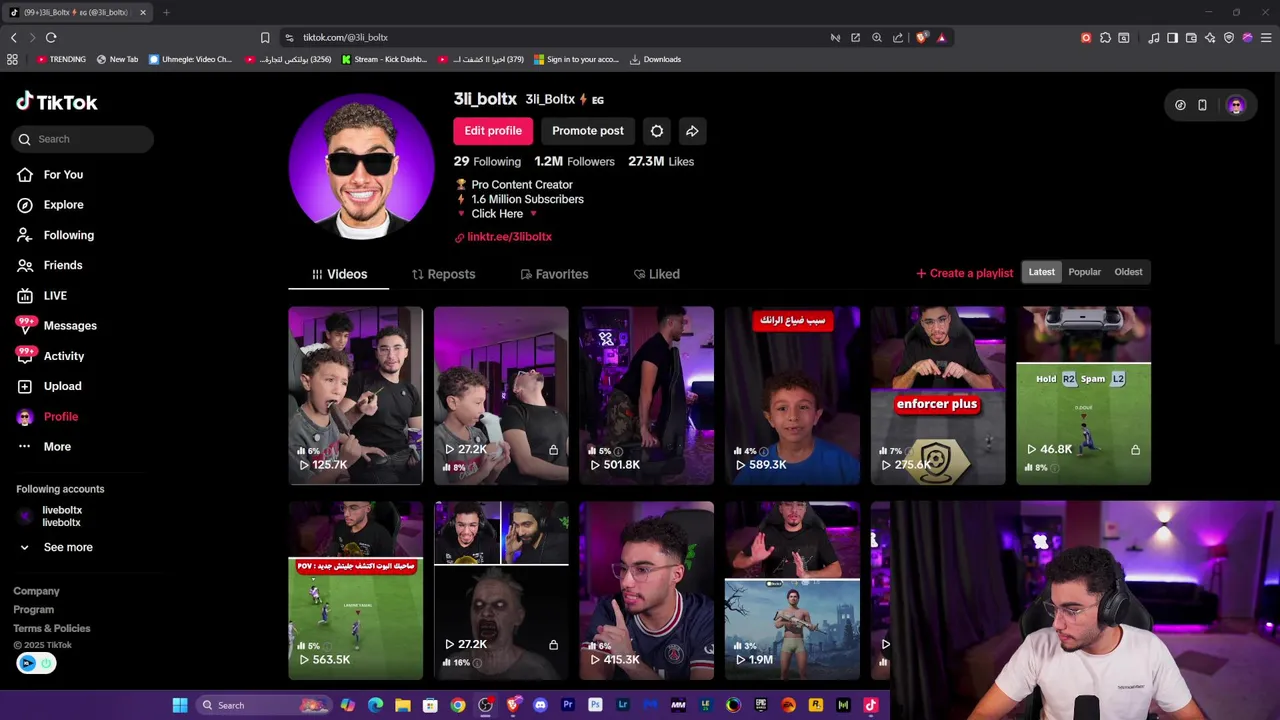
Task: Open Brave Wallet icon
Action: [1191, 37]
